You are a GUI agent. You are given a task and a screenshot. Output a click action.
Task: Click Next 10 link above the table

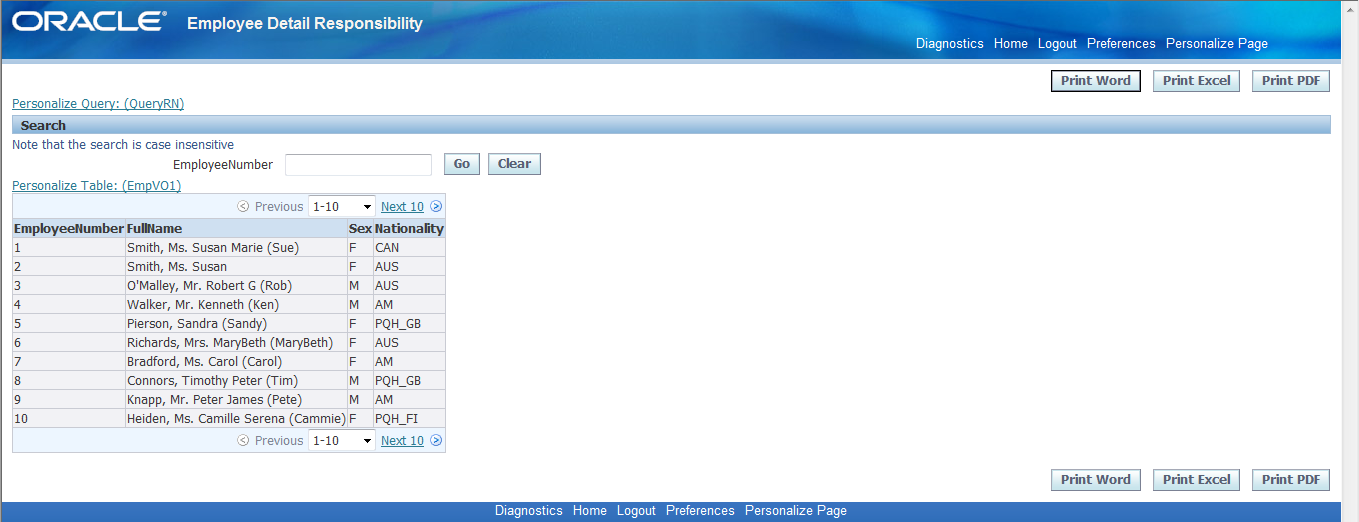tap(402, 207)
